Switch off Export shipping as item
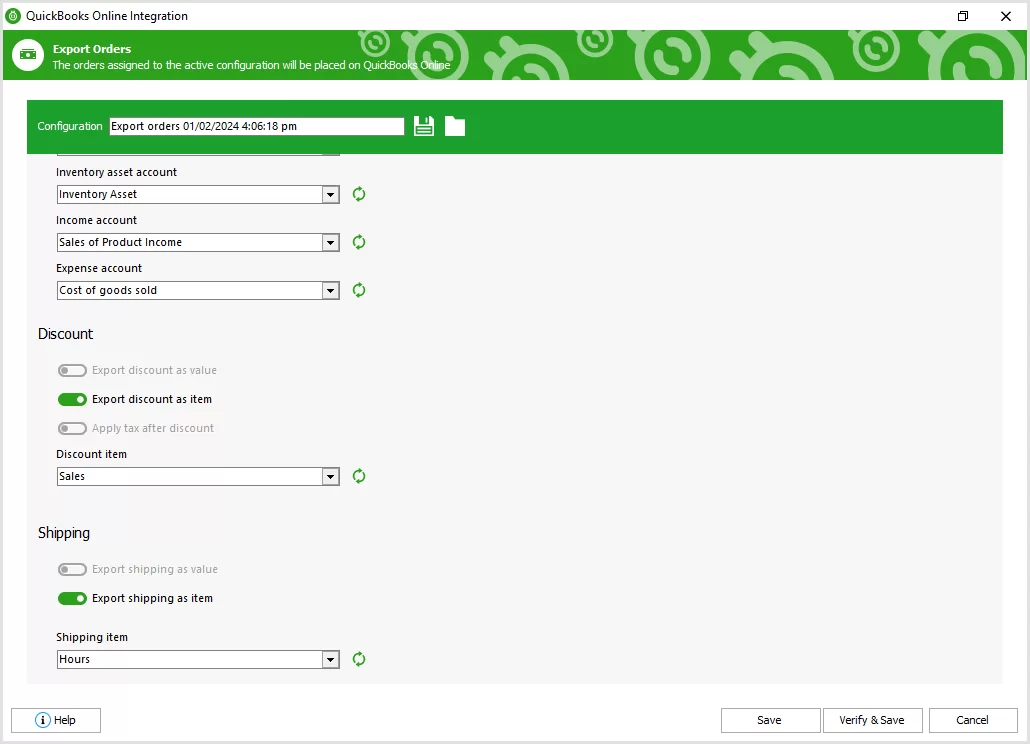 pyautogui.click(x=72, y=598)
